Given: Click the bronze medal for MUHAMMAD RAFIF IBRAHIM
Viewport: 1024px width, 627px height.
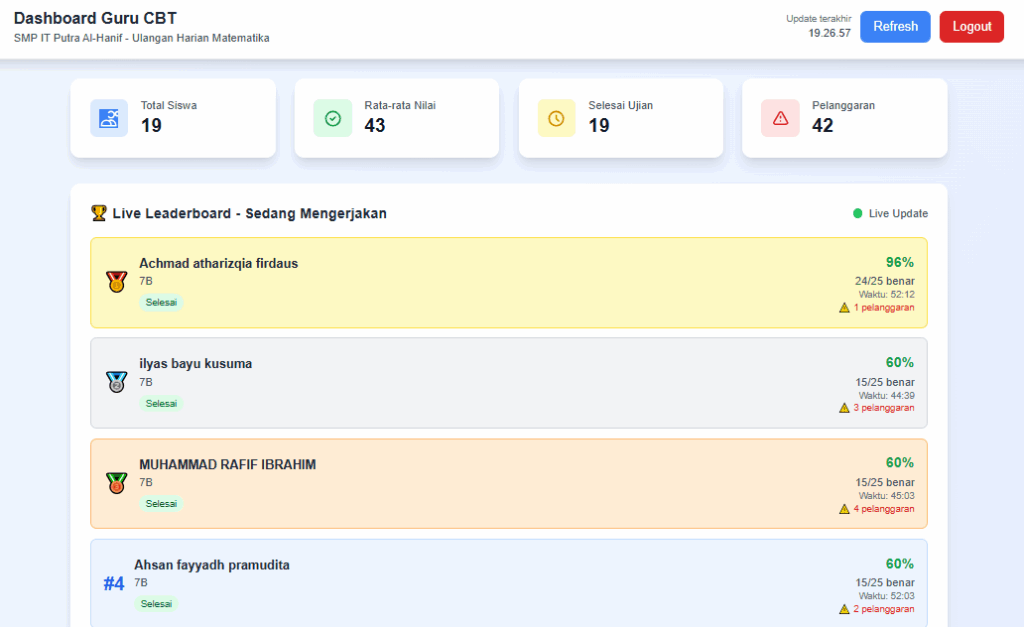Looking at the screenshot, I should click(116, 483).
